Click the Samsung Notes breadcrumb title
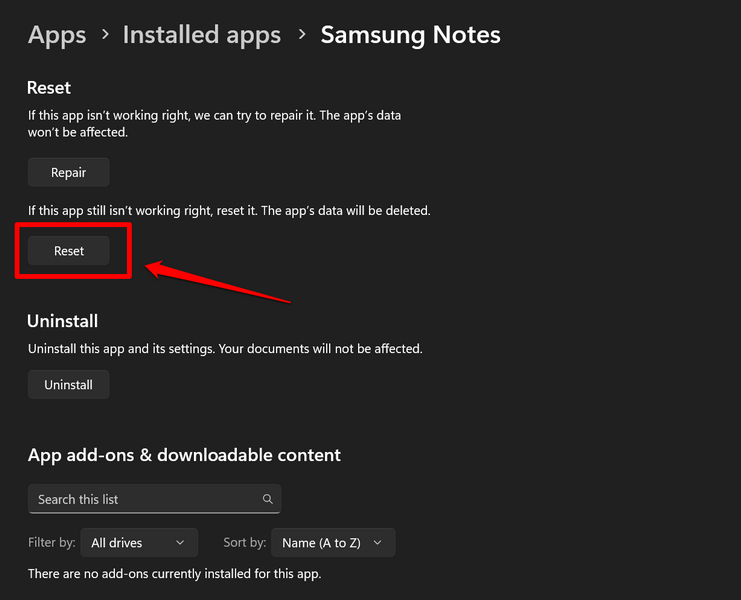Viewport: 741px width, 600px height. (x=410, y=36)
